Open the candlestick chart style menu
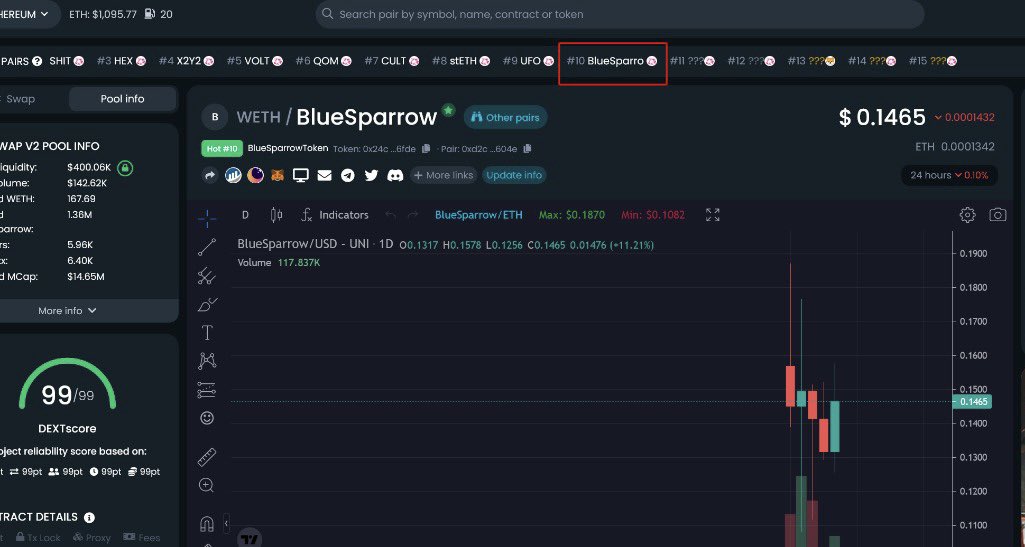Viewport: 1025px width, 547px height. point(277,215)
